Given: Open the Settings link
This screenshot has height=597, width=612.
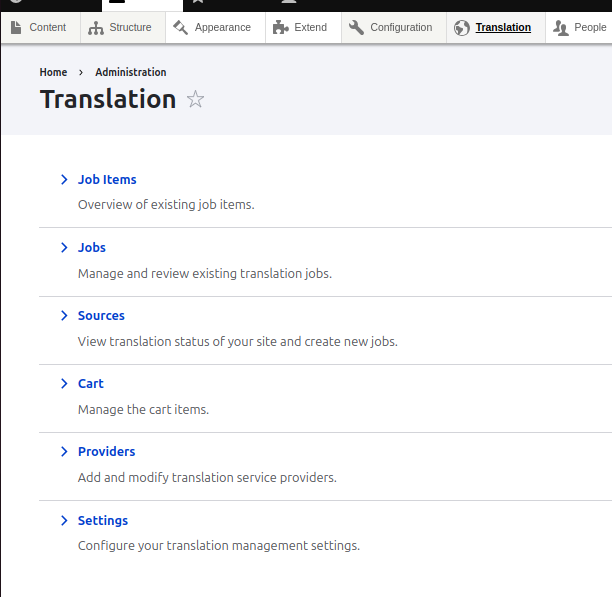Looking at the screenshot, I should coord(103,521).
